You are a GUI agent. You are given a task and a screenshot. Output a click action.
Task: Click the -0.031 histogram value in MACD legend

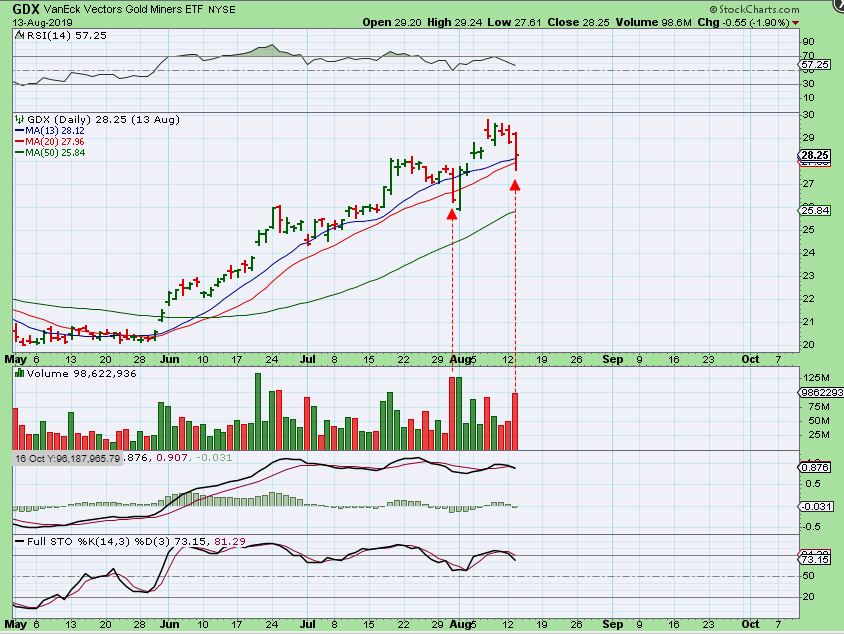click(x=214, y=457)
